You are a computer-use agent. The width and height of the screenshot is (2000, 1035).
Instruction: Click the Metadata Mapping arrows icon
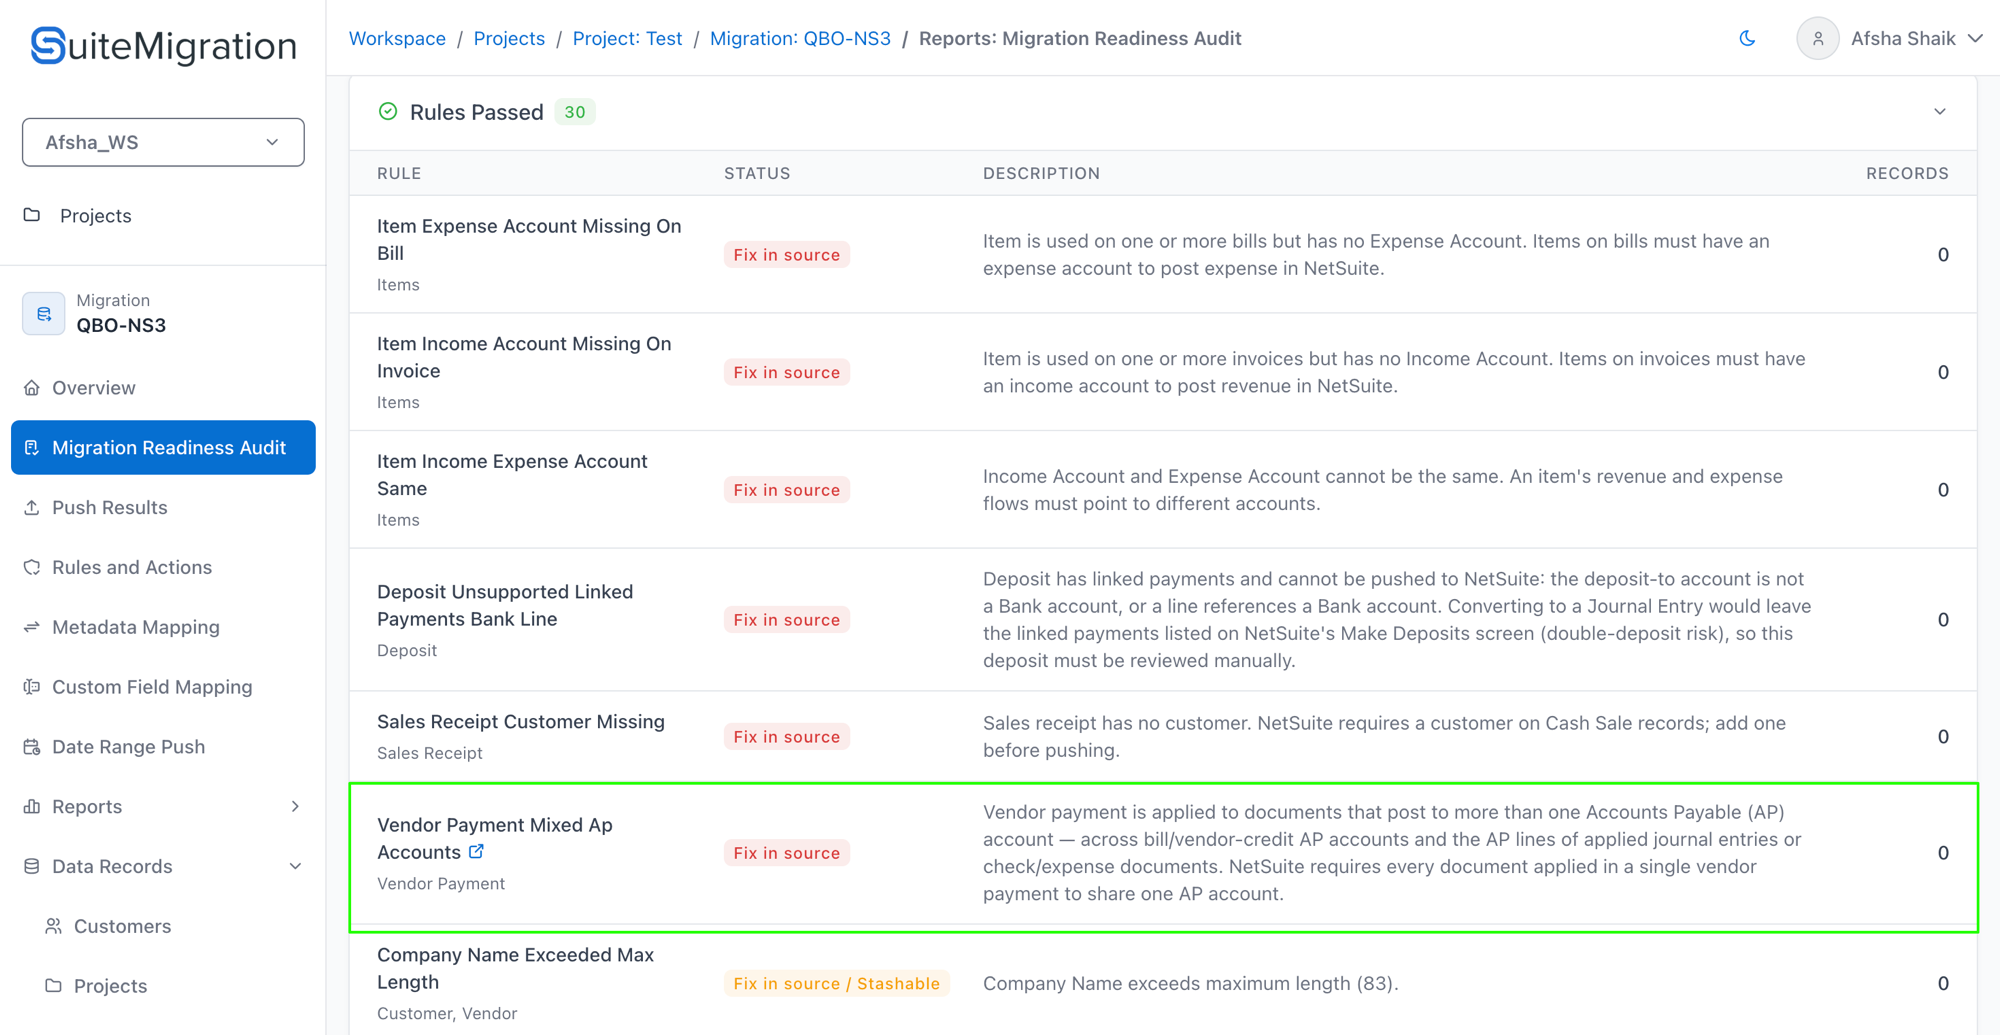32,627
